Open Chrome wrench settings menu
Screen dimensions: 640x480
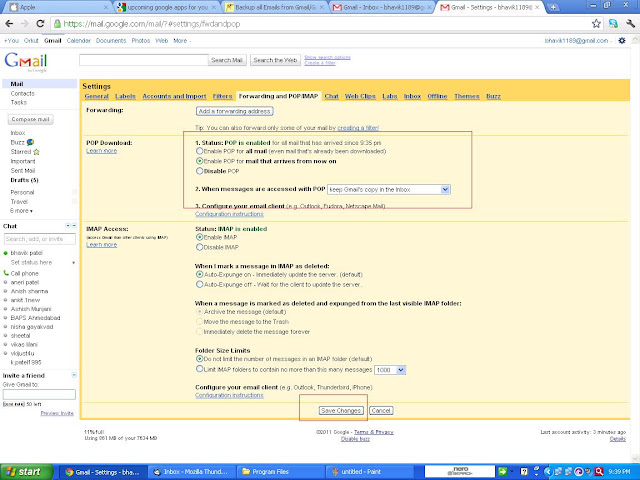[x=630, y=24]
